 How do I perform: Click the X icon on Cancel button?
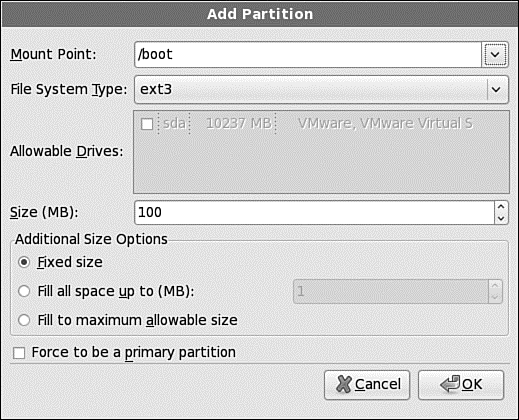tap(344, 384)
